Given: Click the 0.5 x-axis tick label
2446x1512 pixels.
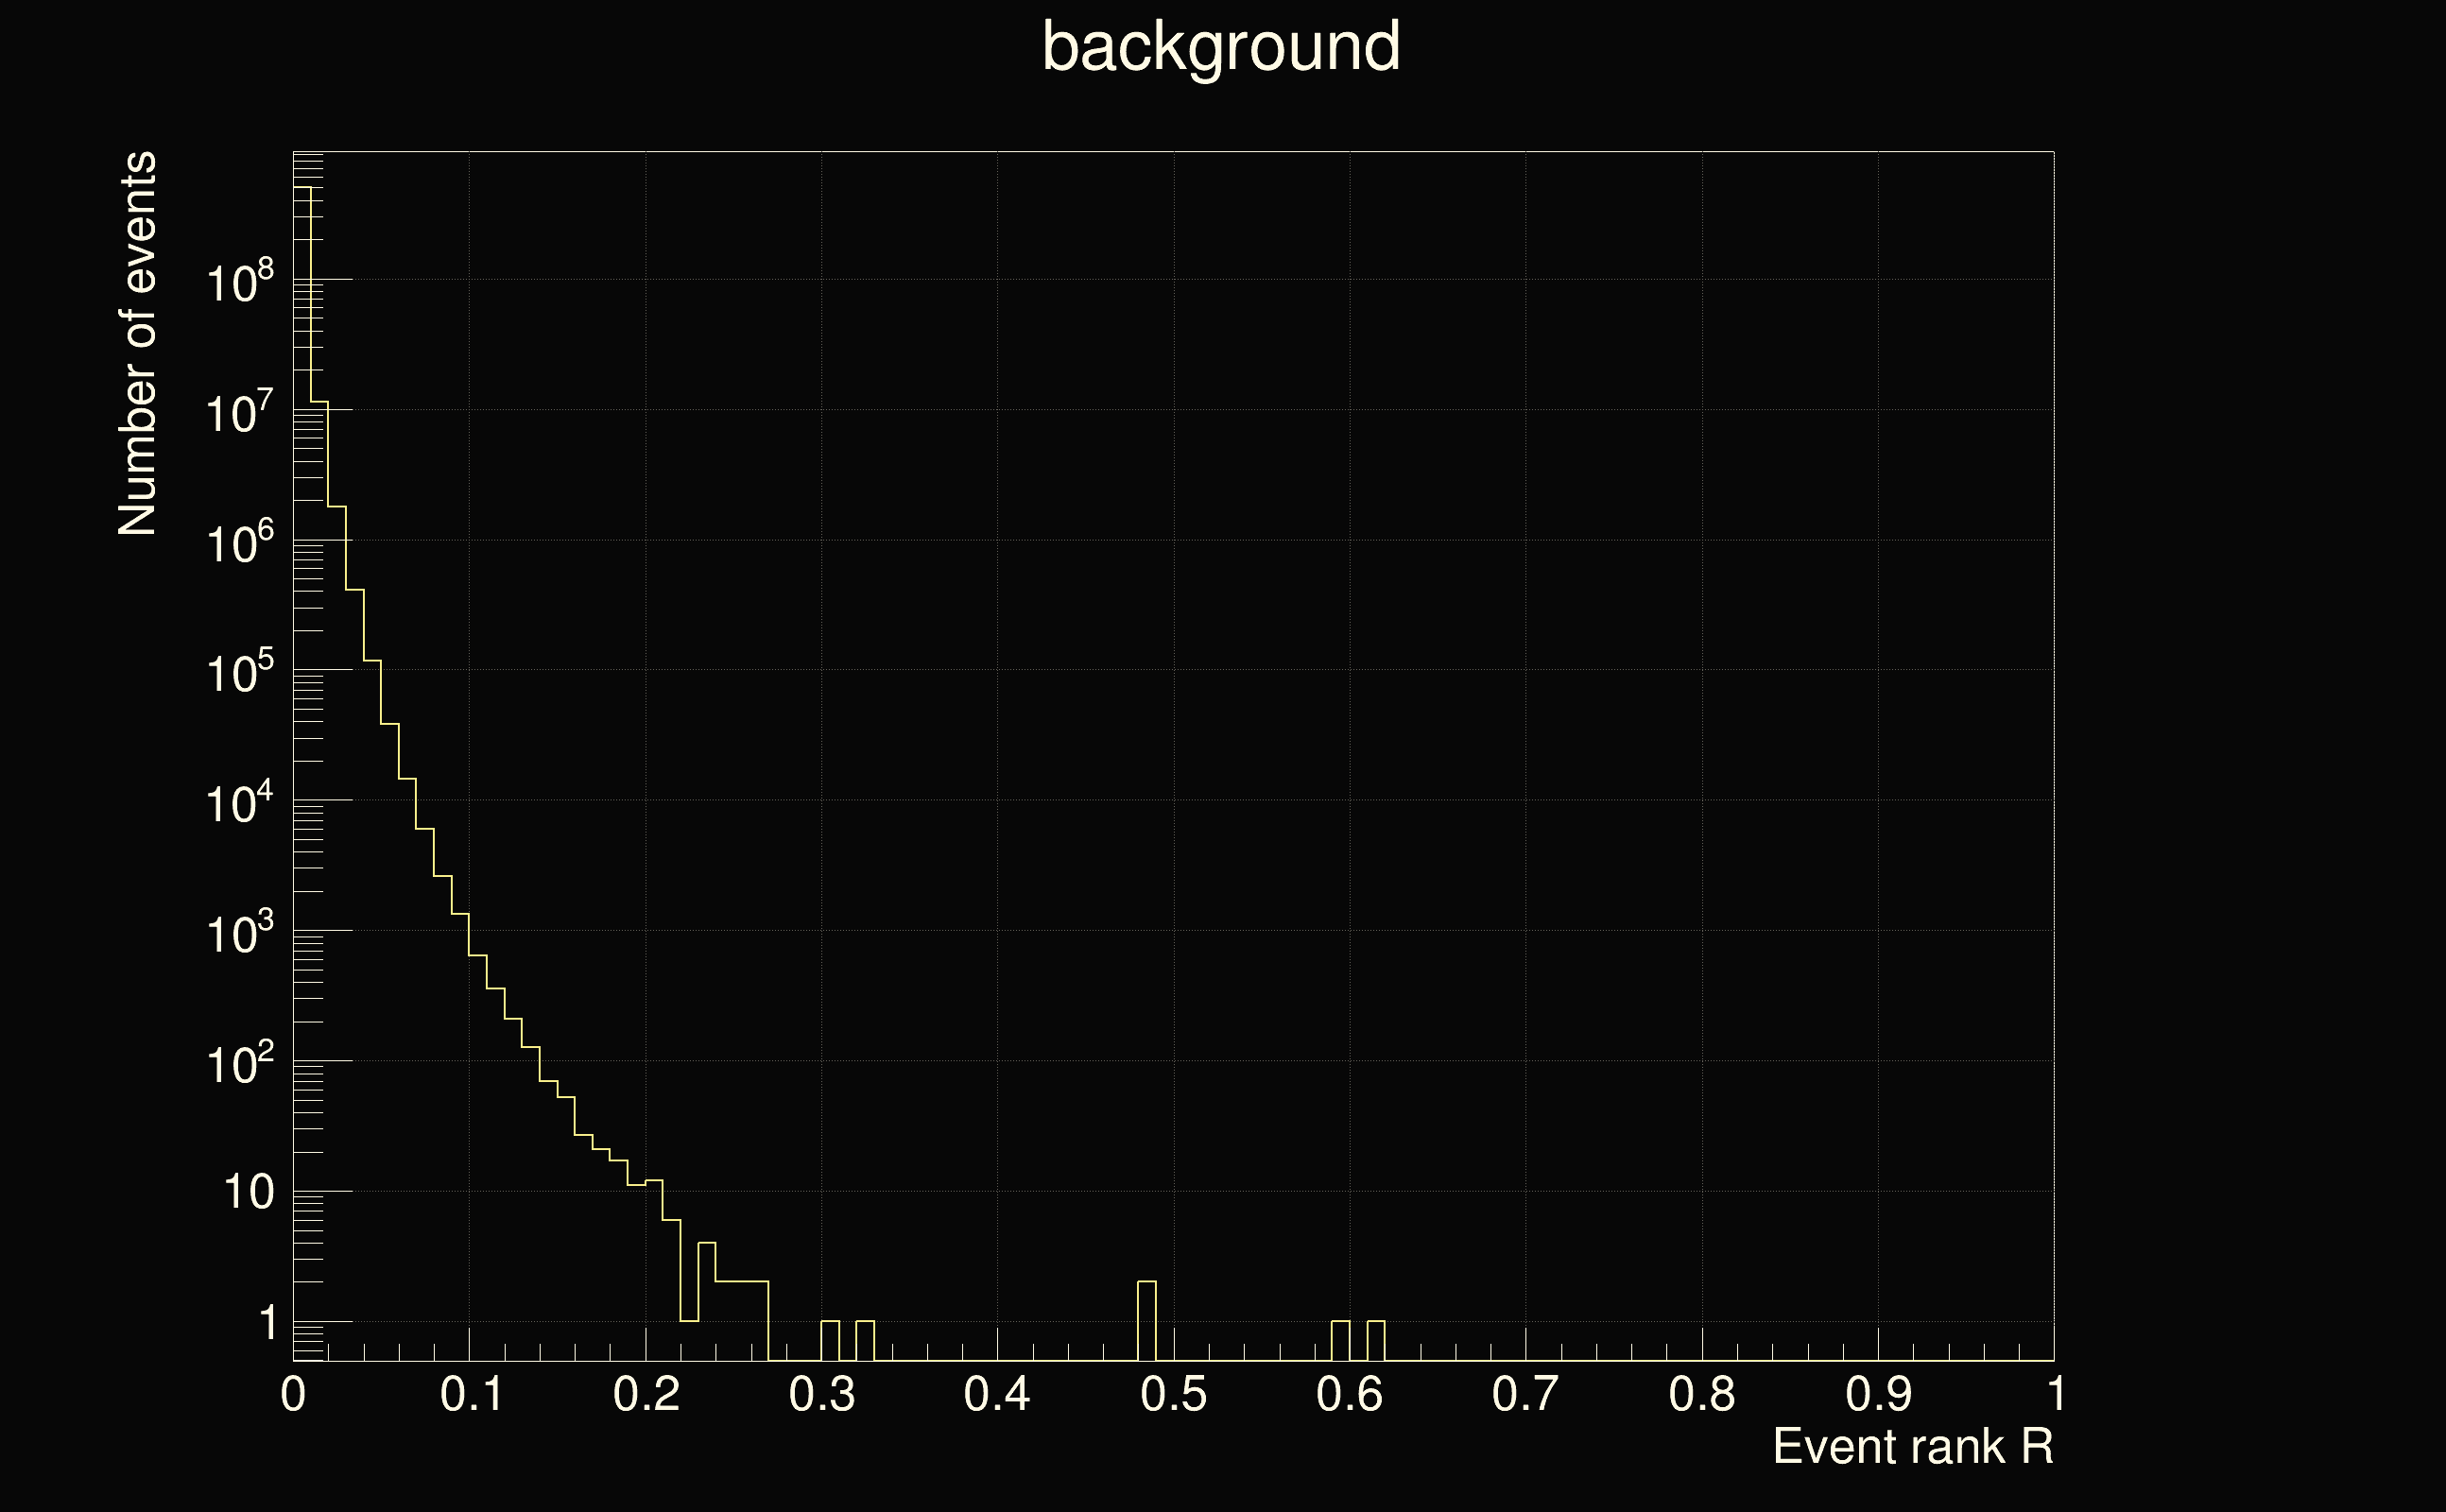Looking at the screenshot, I should click(1173, 1394).
